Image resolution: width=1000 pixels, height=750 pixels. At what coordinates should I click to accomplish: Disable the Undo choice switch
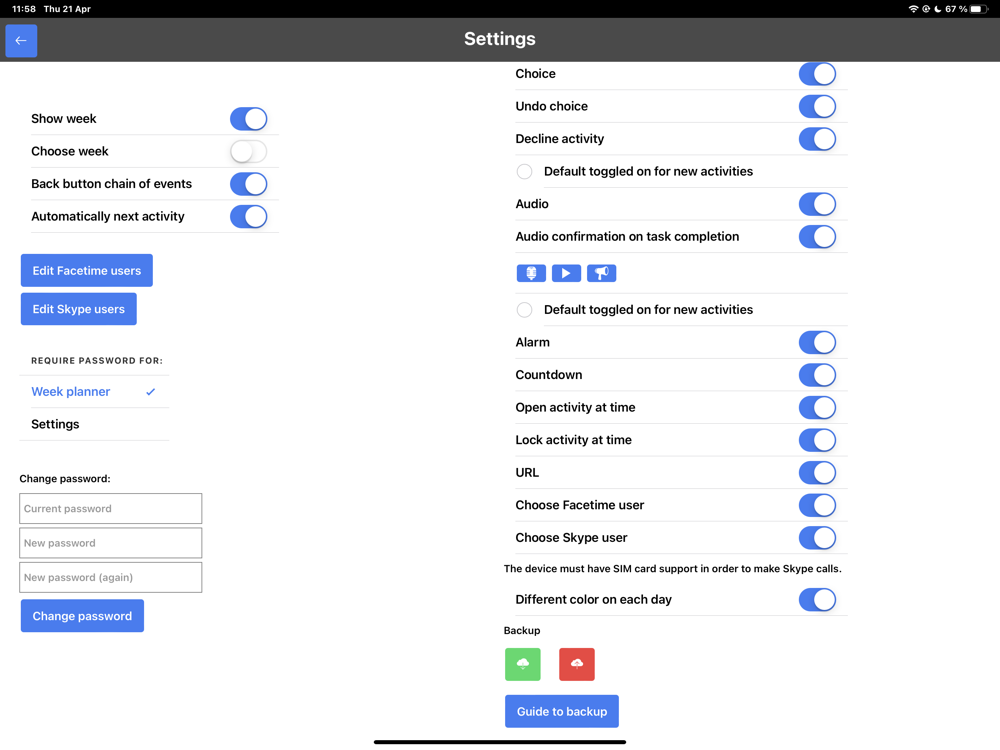click(817, 107)
